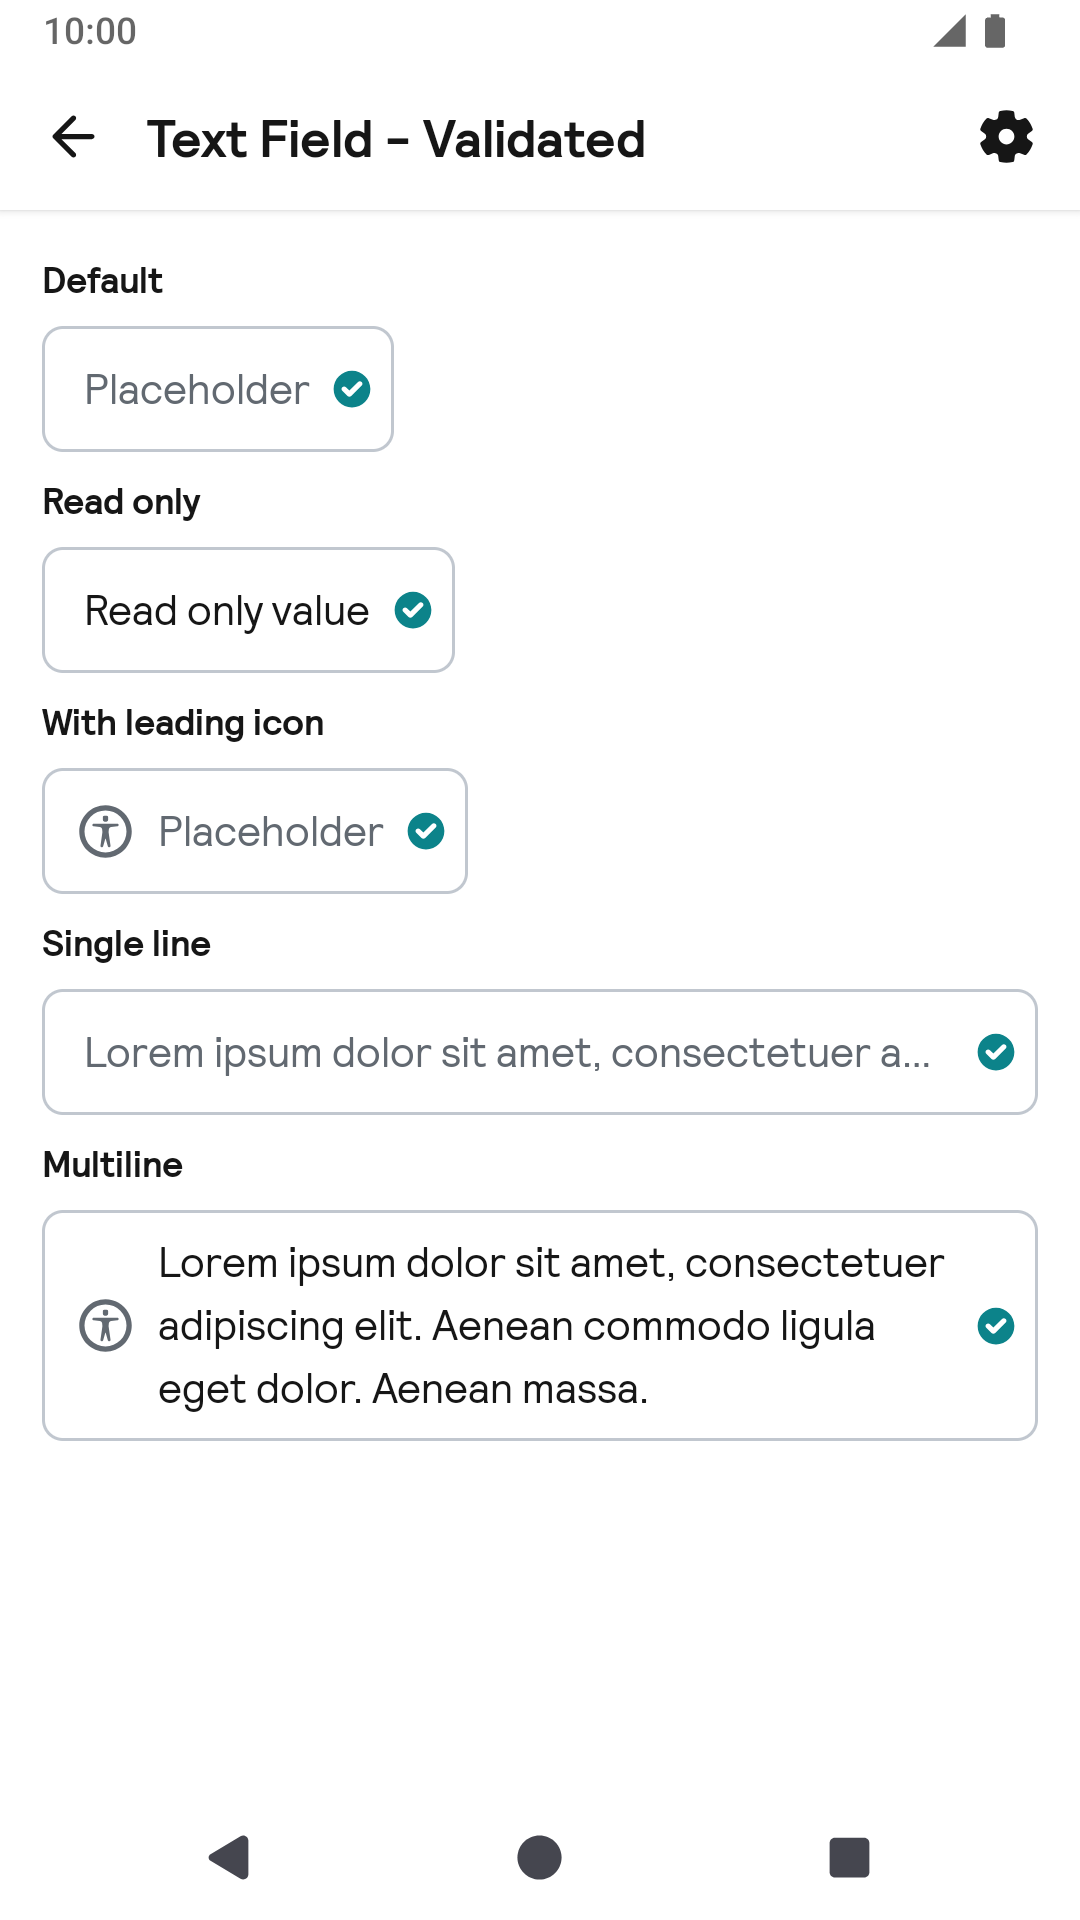Tap the back arrow in the header
Viewport: 1080px width, 1920px height.
73,137
